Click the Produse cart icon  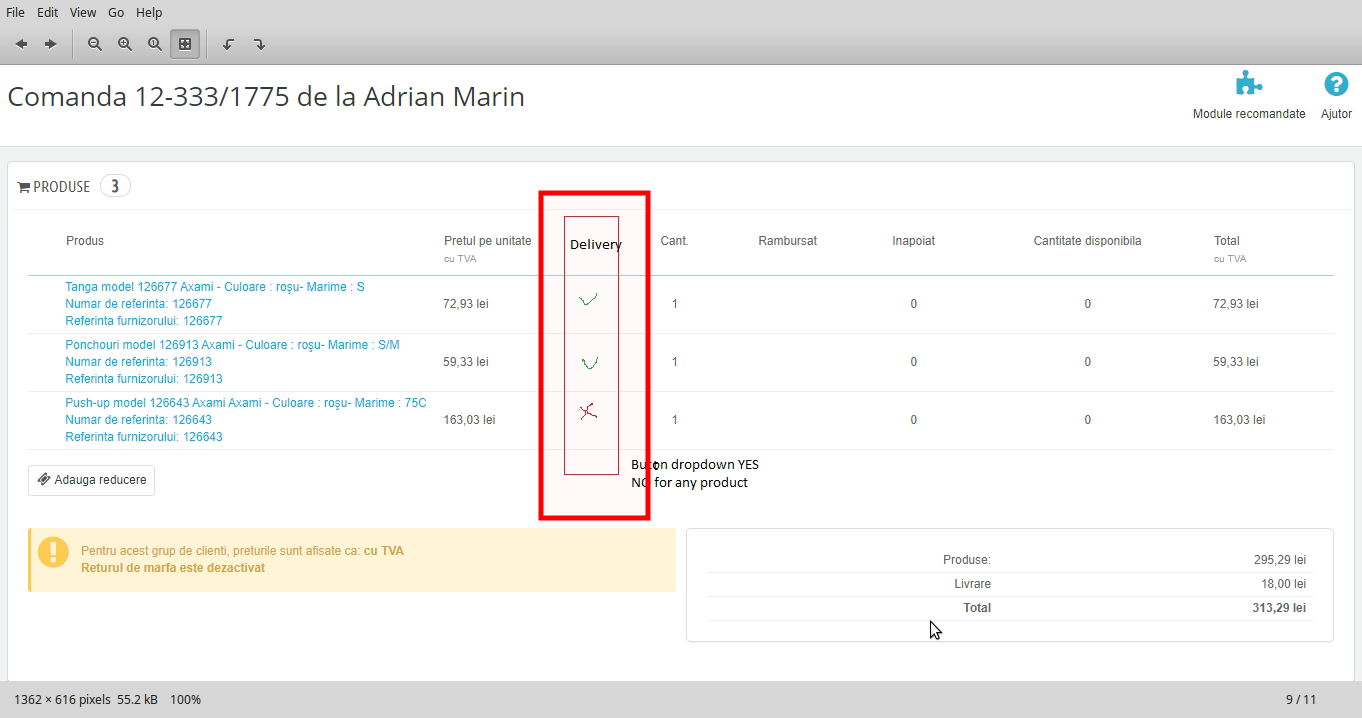[x=24, y=187]
